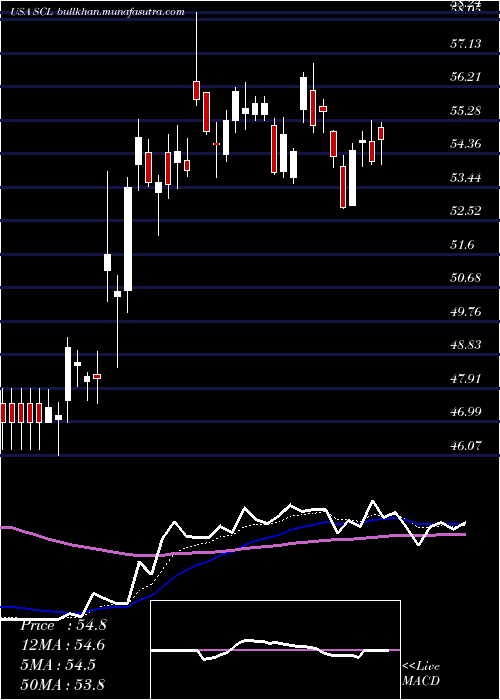Click the price label 55.28

[x=467, y=110]
